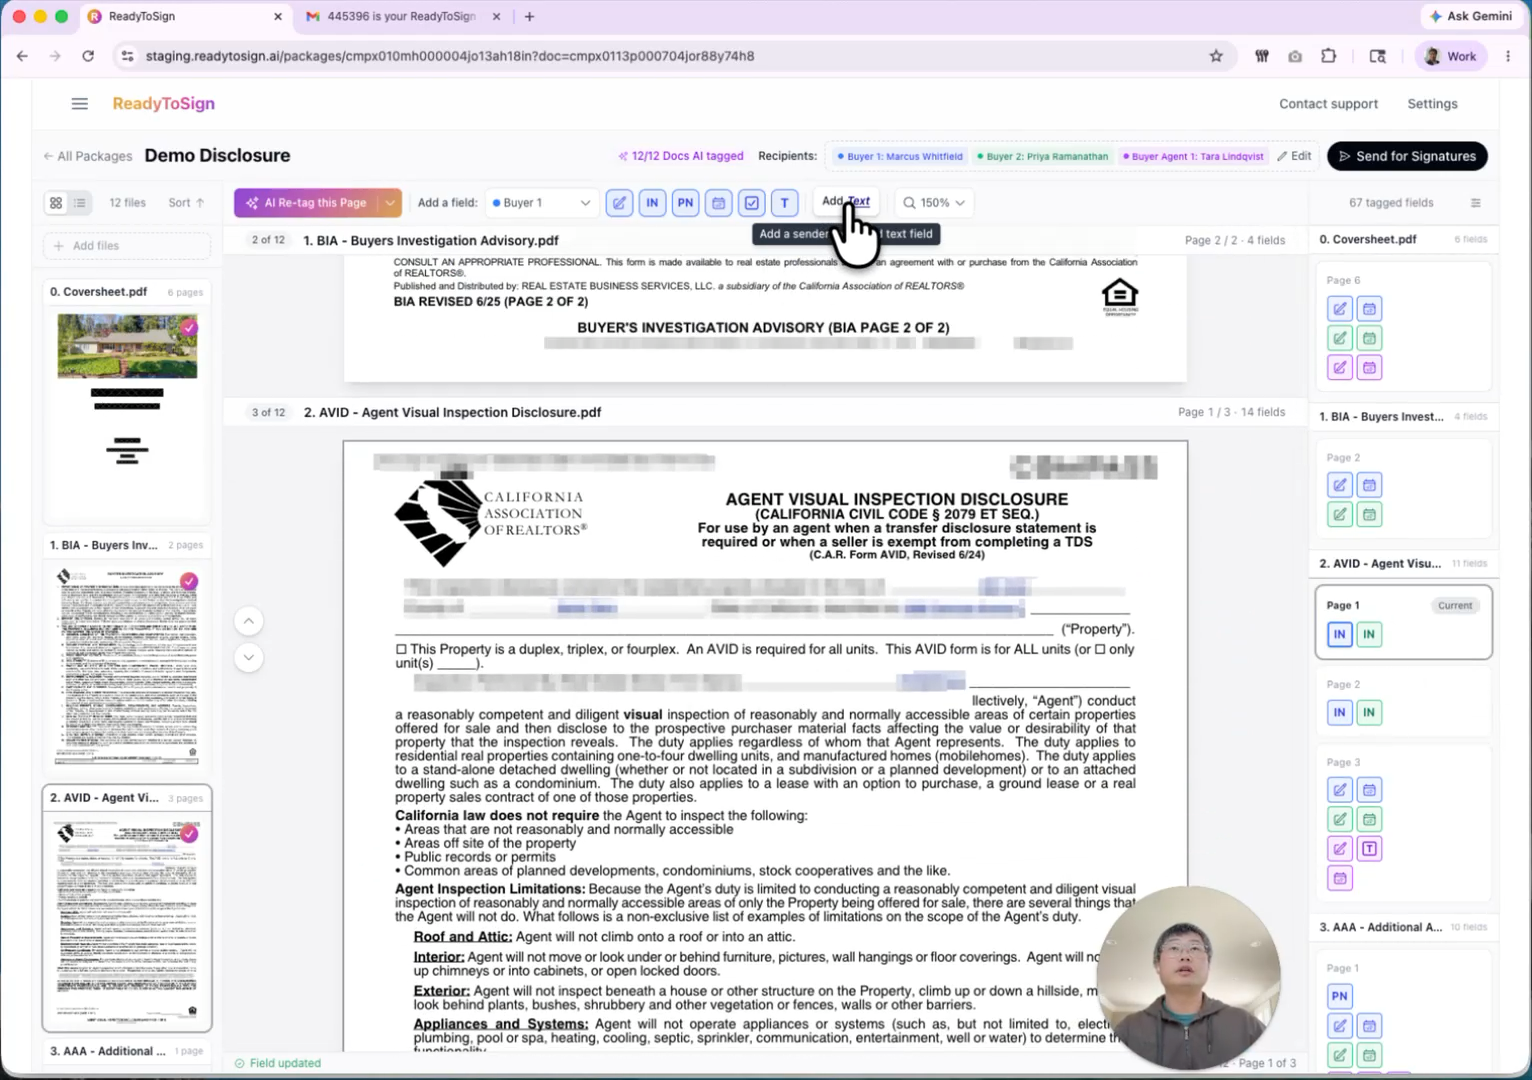The image size is (1532, 1080).
Task: Add a date field from toolbar
Action: pos(718,203)
